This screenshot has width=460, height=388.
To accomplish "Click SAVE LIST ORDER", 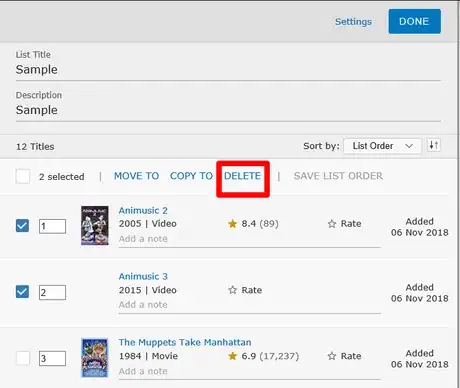I will click(338, 176).
